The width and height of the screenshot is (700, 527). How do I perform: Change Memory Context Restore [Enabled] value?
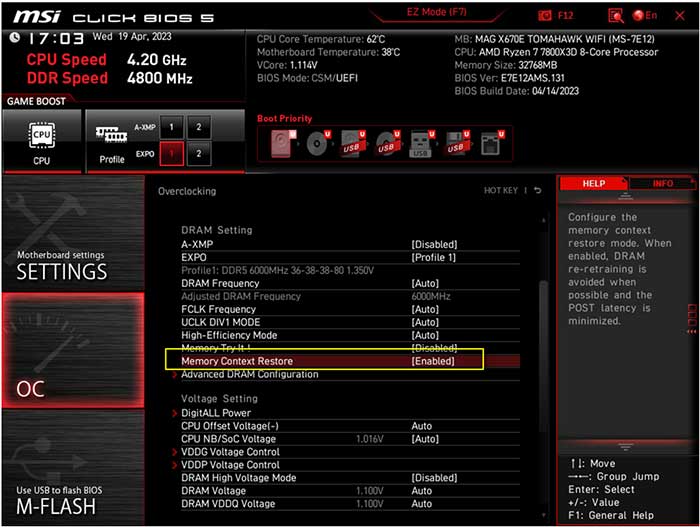coord(433,361)
